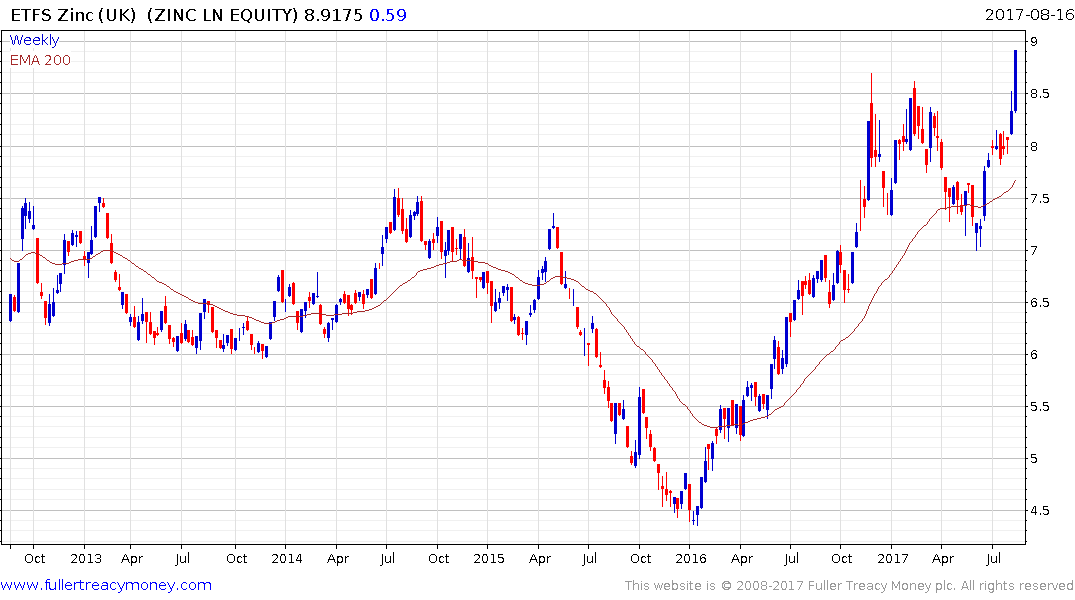Click the '2017' x-axis label
Screen dimensions: 1075x600
pyautogui.click(x=893, y=558)
